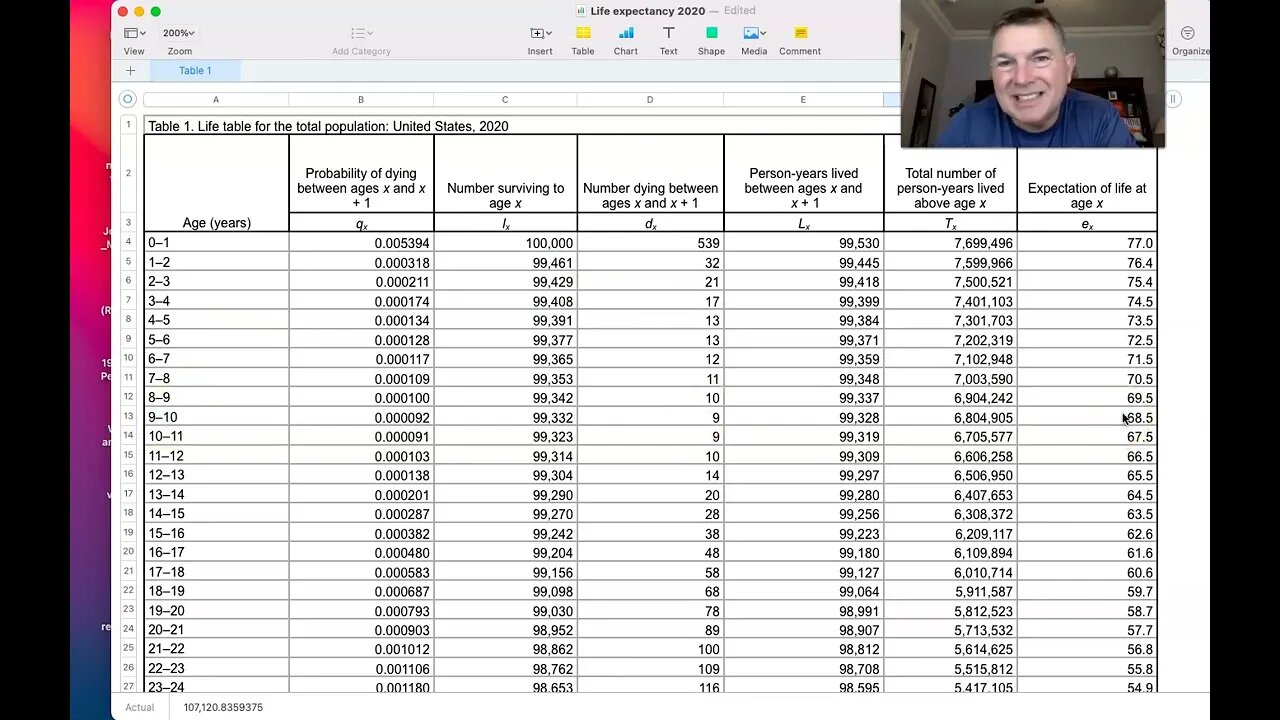1280x720 pixels.
Task: Select row 14 header
Action: click(x=128, y=436)
